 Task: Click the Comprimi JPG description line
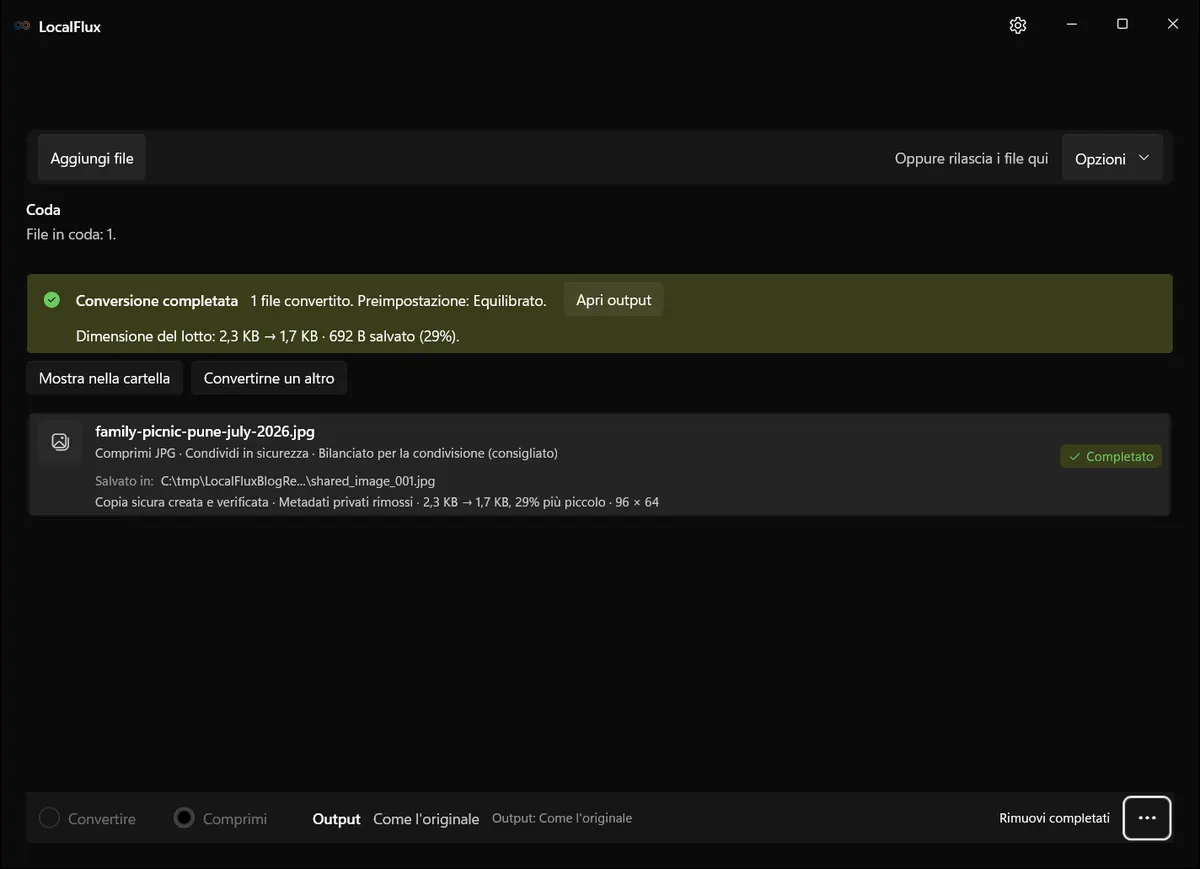point(326,453)
